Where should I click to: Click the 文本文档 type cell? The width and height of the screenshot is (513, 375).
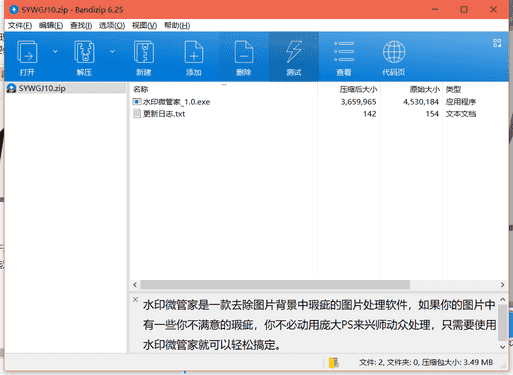click(461, 114)
